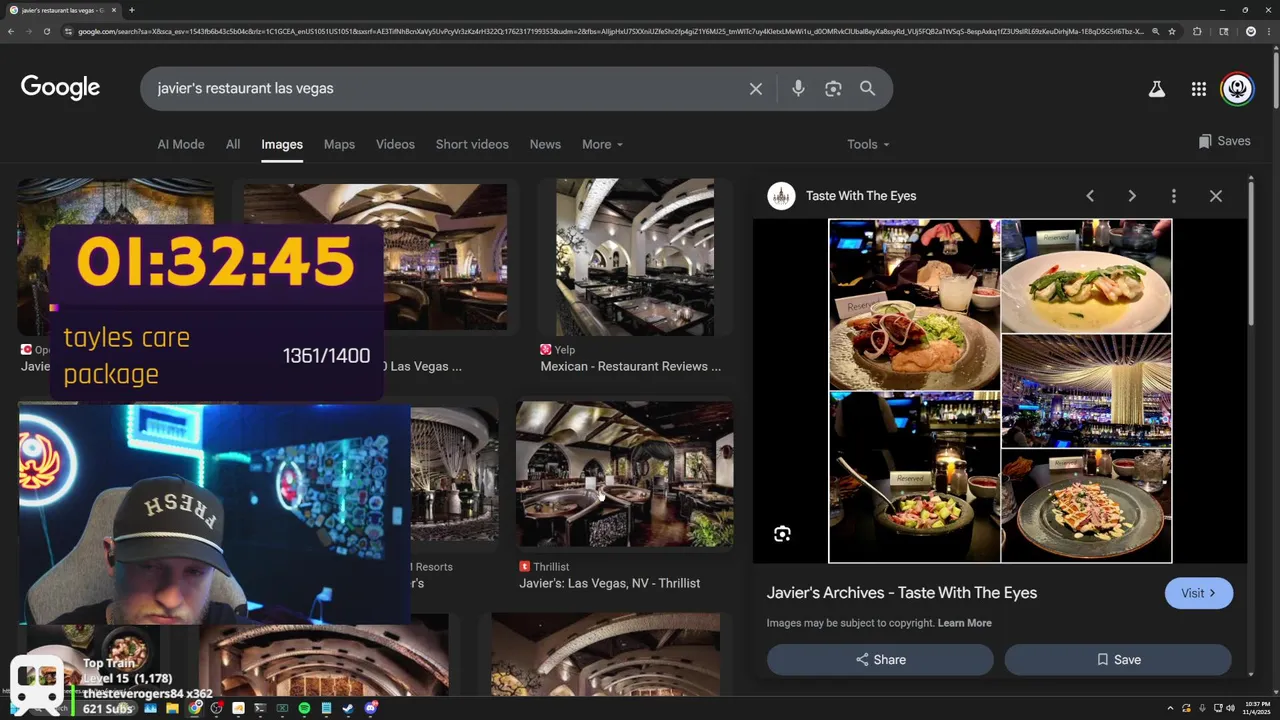
Task: Expand the Tools dropdown
Action: [x=868, y=144]
